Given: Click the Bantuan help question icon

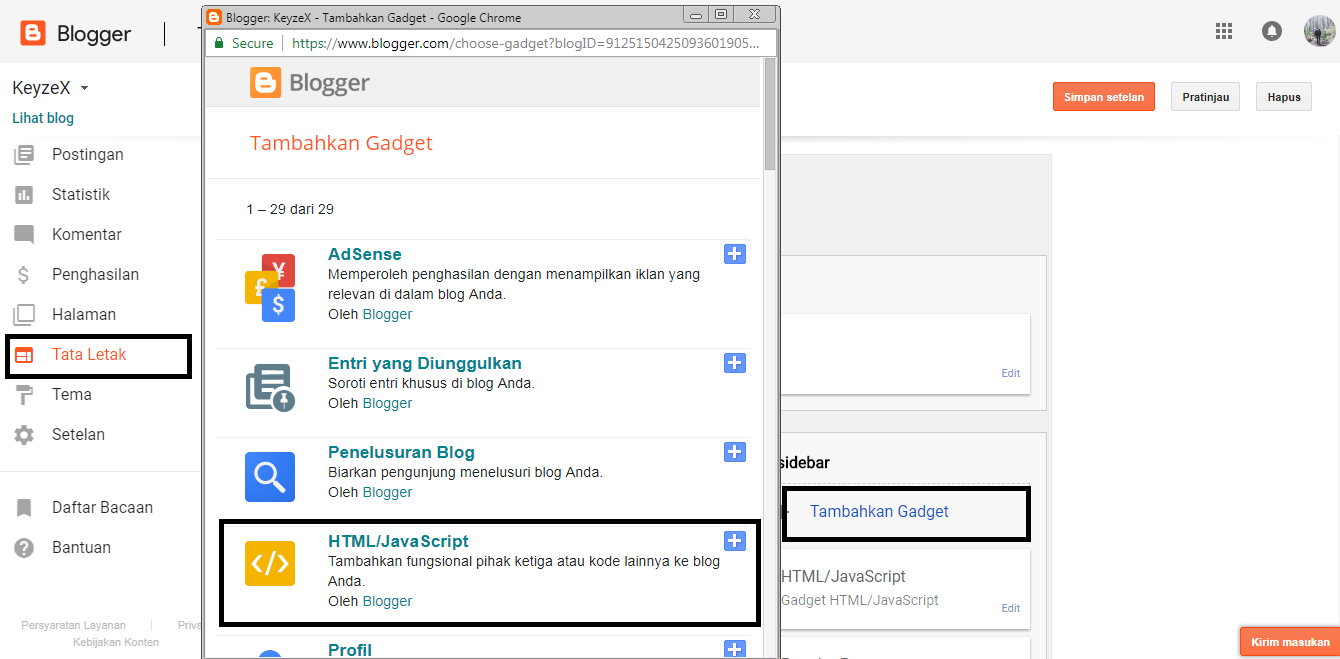Looking at the screenshot, I should (24, 548).
